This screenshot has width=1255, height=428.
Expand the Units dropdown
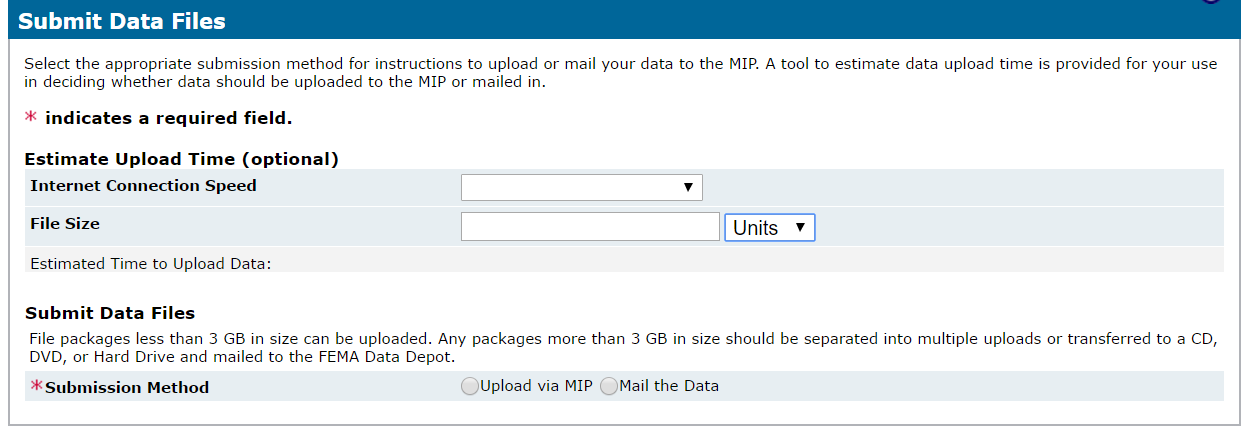point(769,227)
